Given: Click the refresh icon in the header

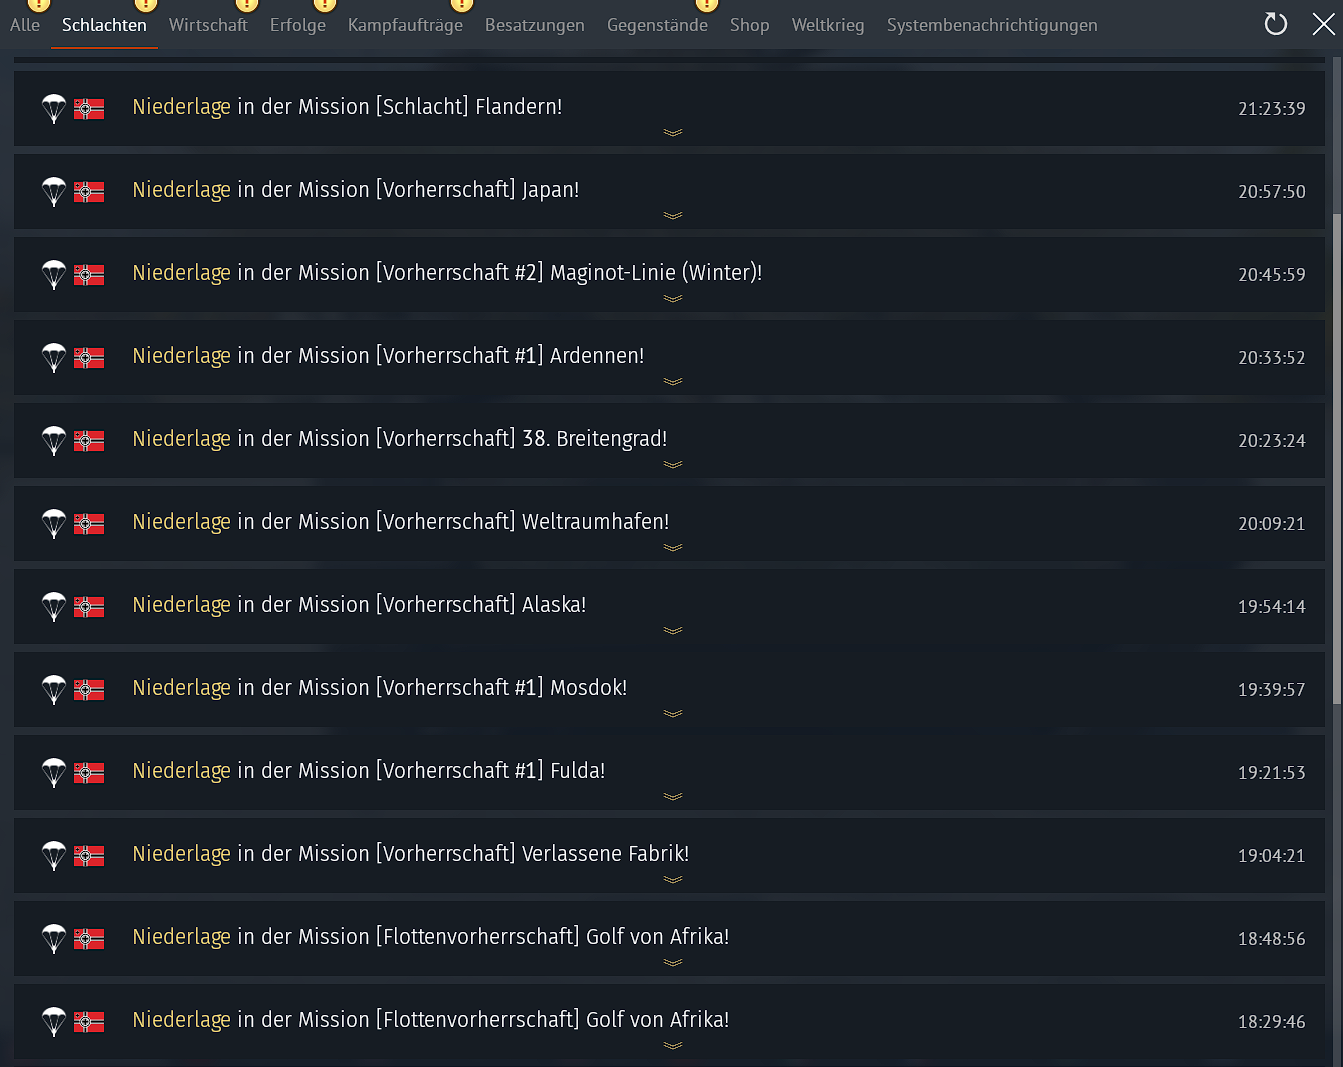Looking at the screenshot, I should 1276,24.
